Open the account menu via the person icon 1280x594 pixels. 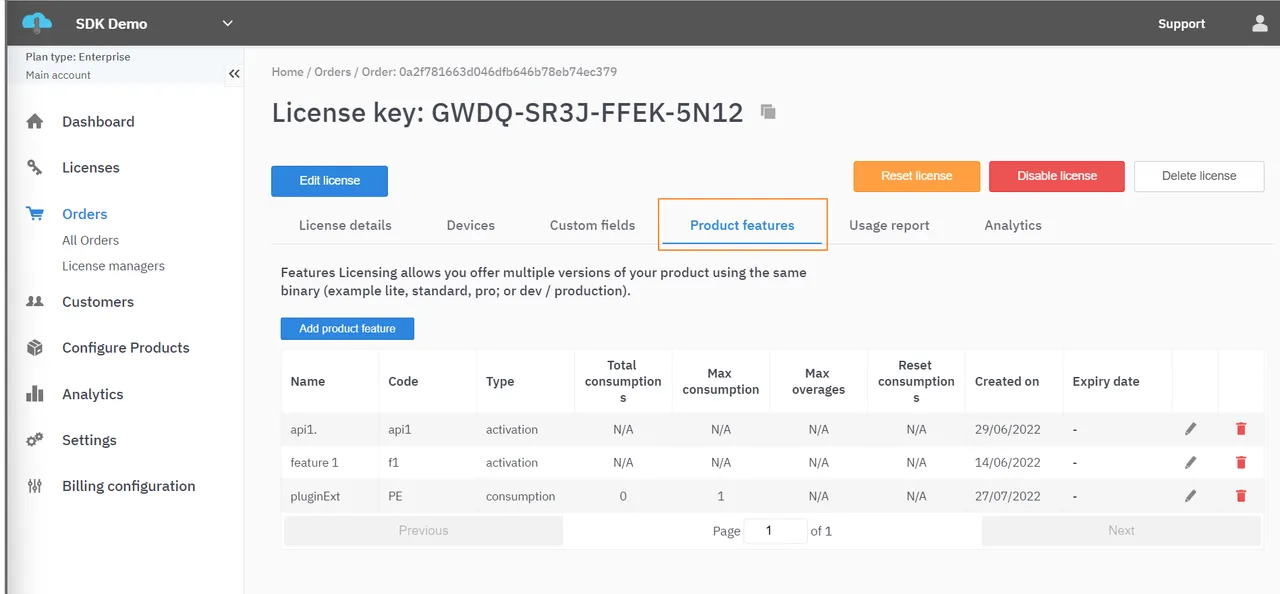[x=1259, y=23]
